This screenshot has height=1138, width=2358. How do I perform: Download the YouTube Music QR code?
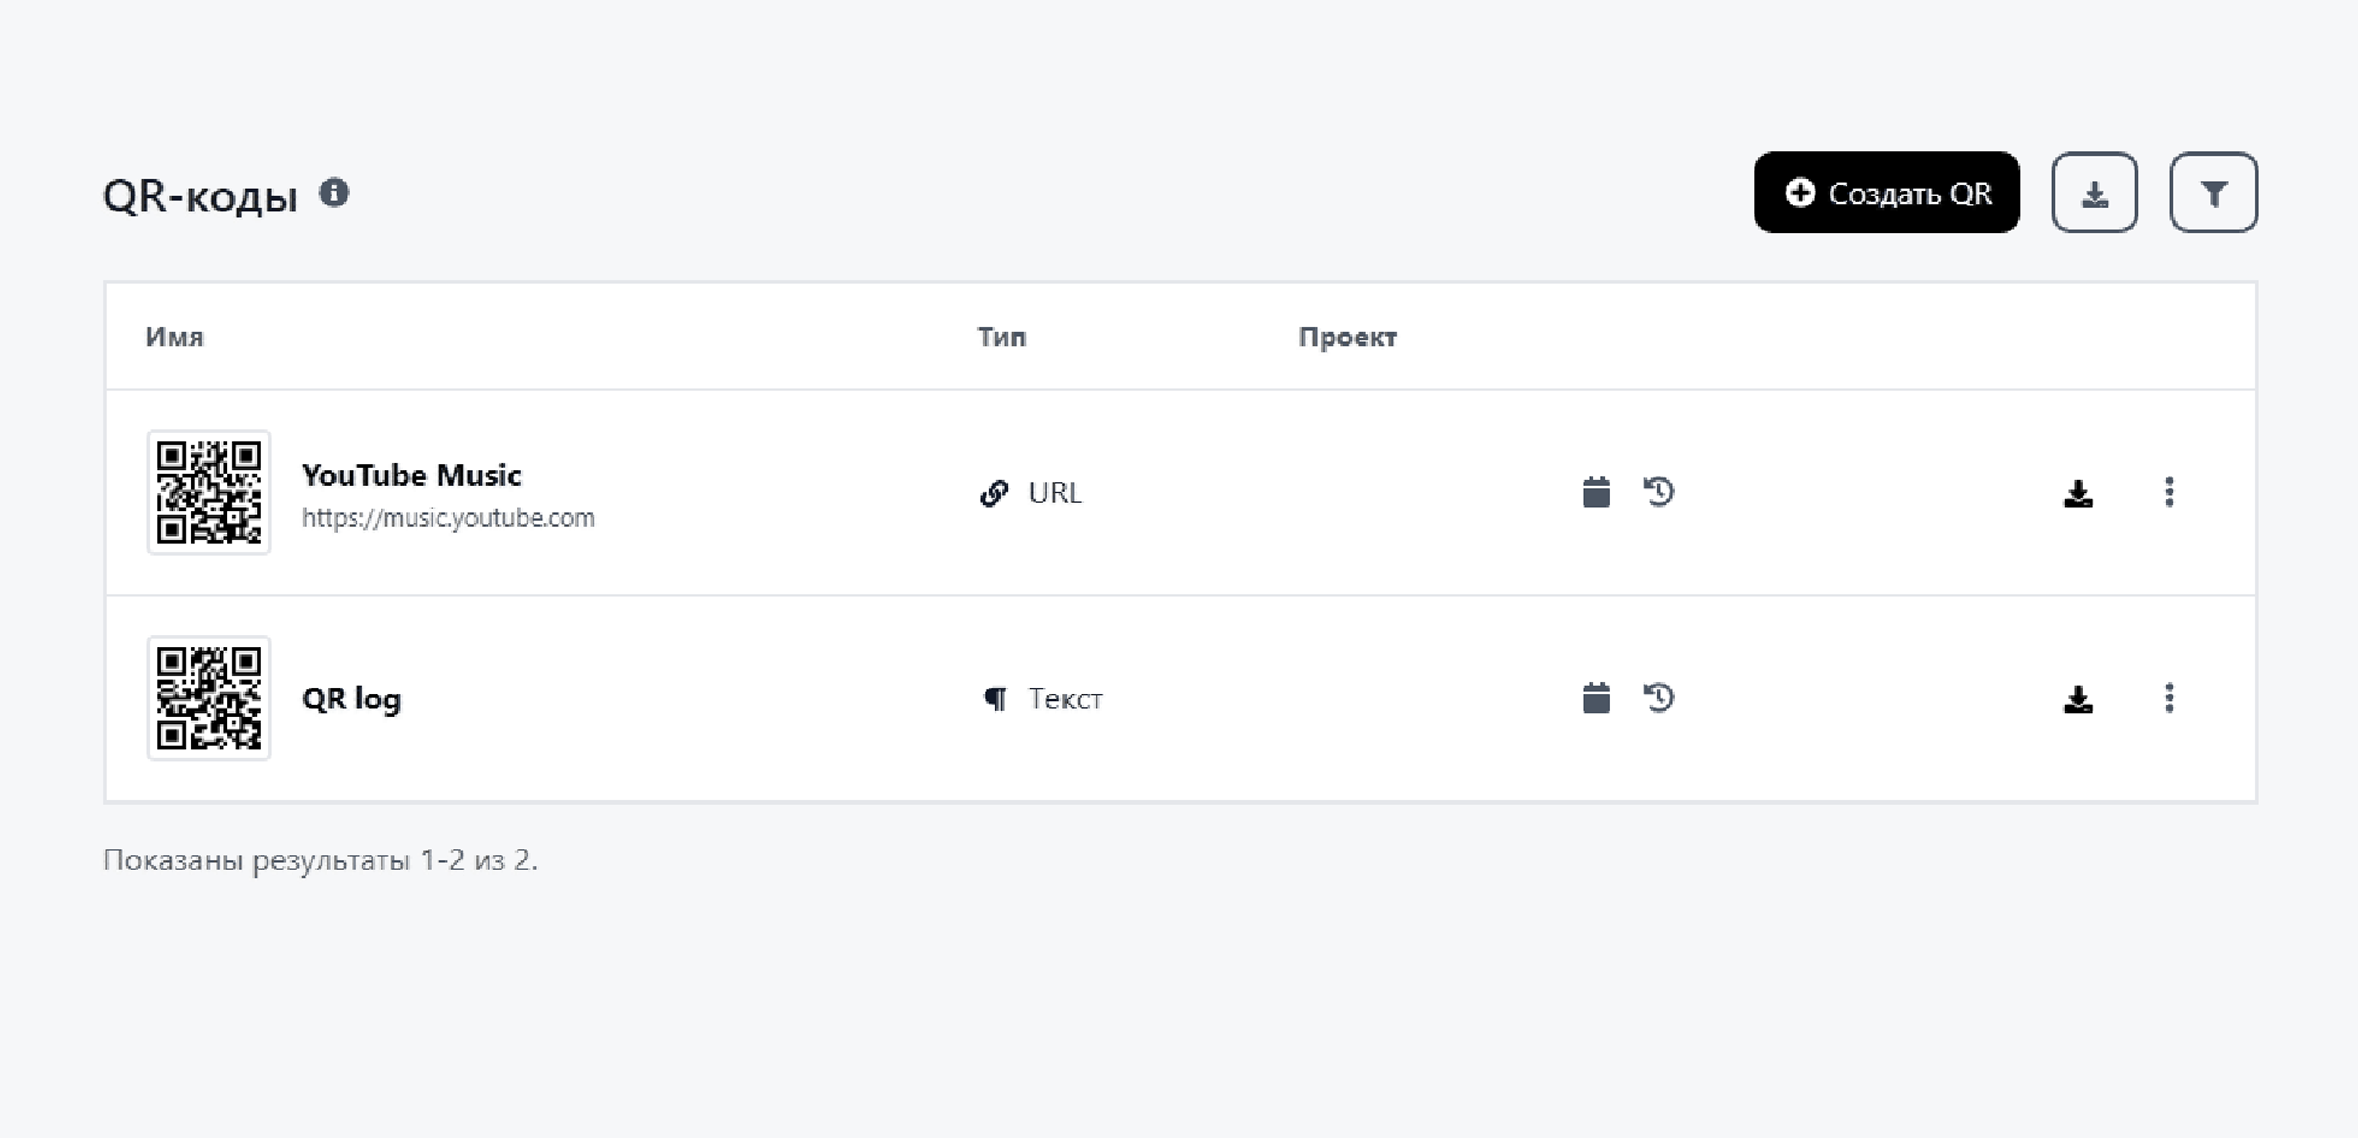tap(2078, 493)
